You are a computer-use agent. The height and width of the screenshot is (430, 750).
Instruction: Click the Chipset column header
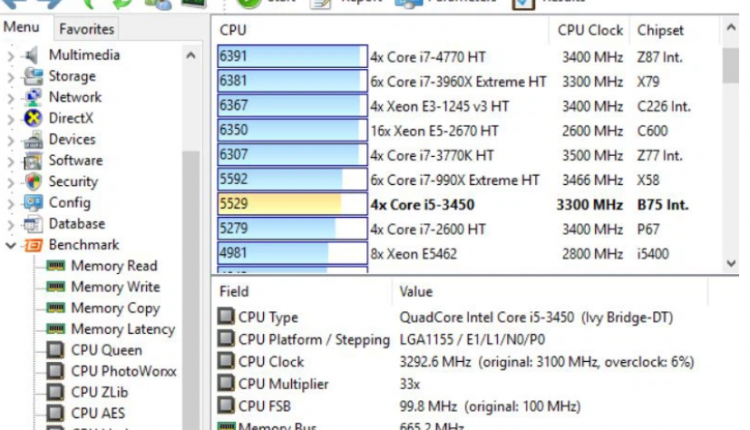(x=661, y=31)
